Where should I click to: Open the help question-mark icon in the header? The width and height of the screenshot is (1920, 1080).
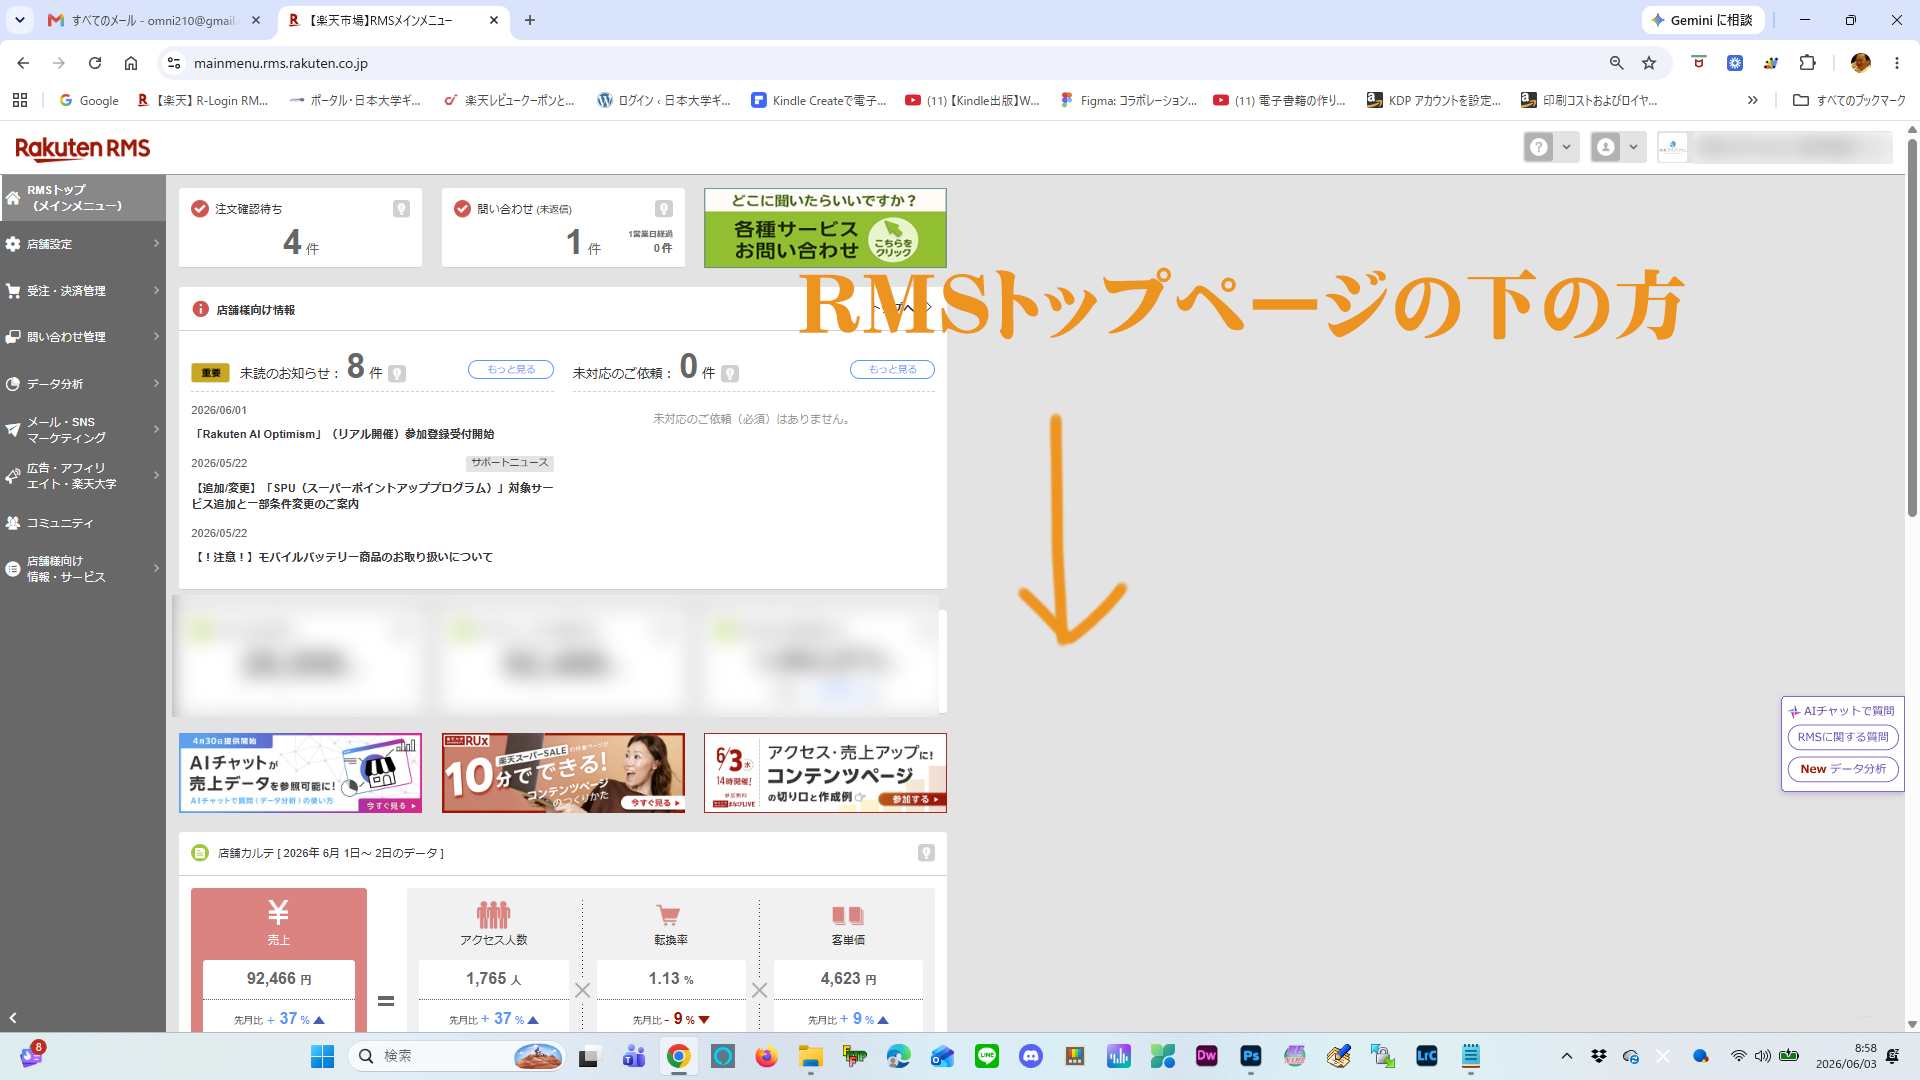coord(1539,148)
